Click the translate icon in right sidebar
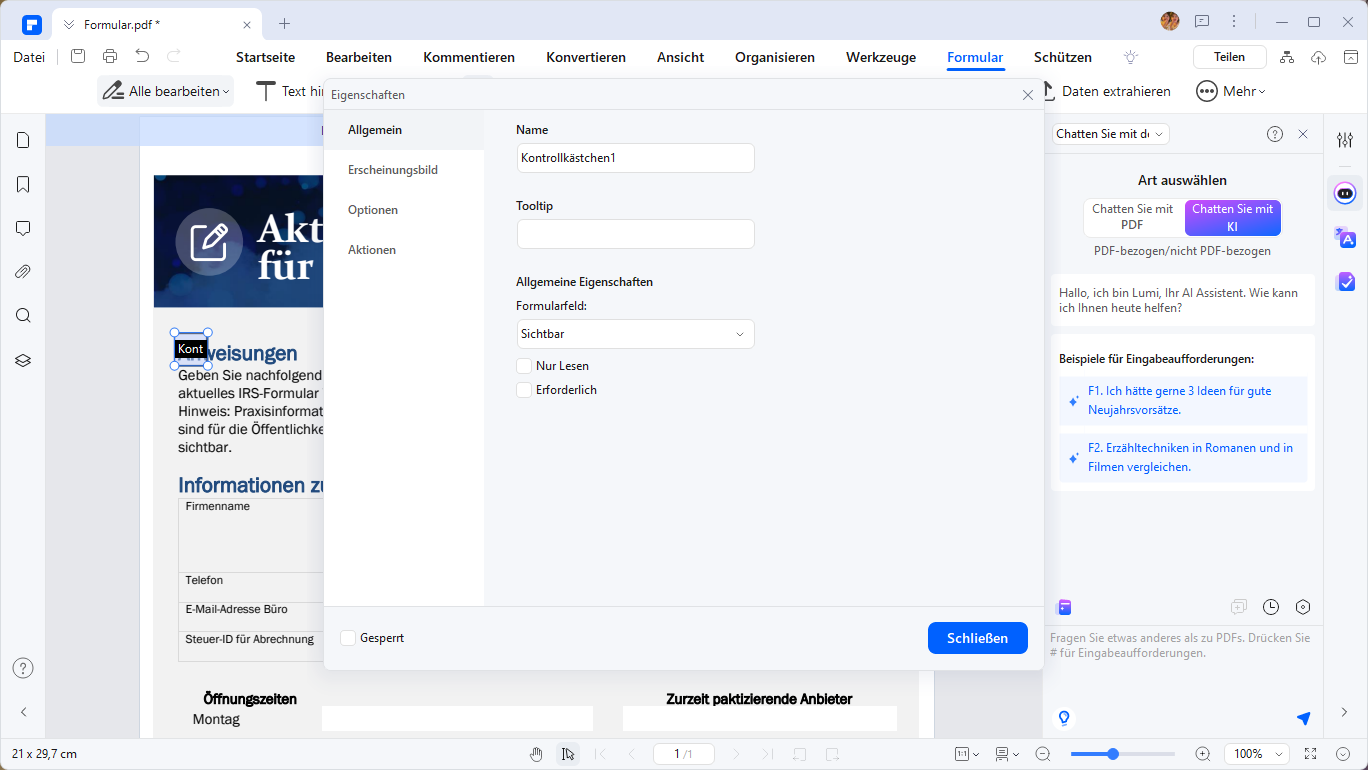This screenshot has width=1368, height=770. click(1345, 237)
